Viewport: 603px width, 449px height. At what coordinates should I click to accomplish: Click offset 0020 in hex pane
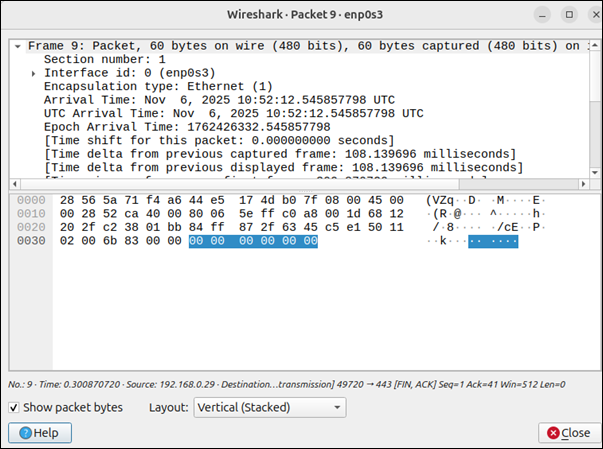click(31, 227)
